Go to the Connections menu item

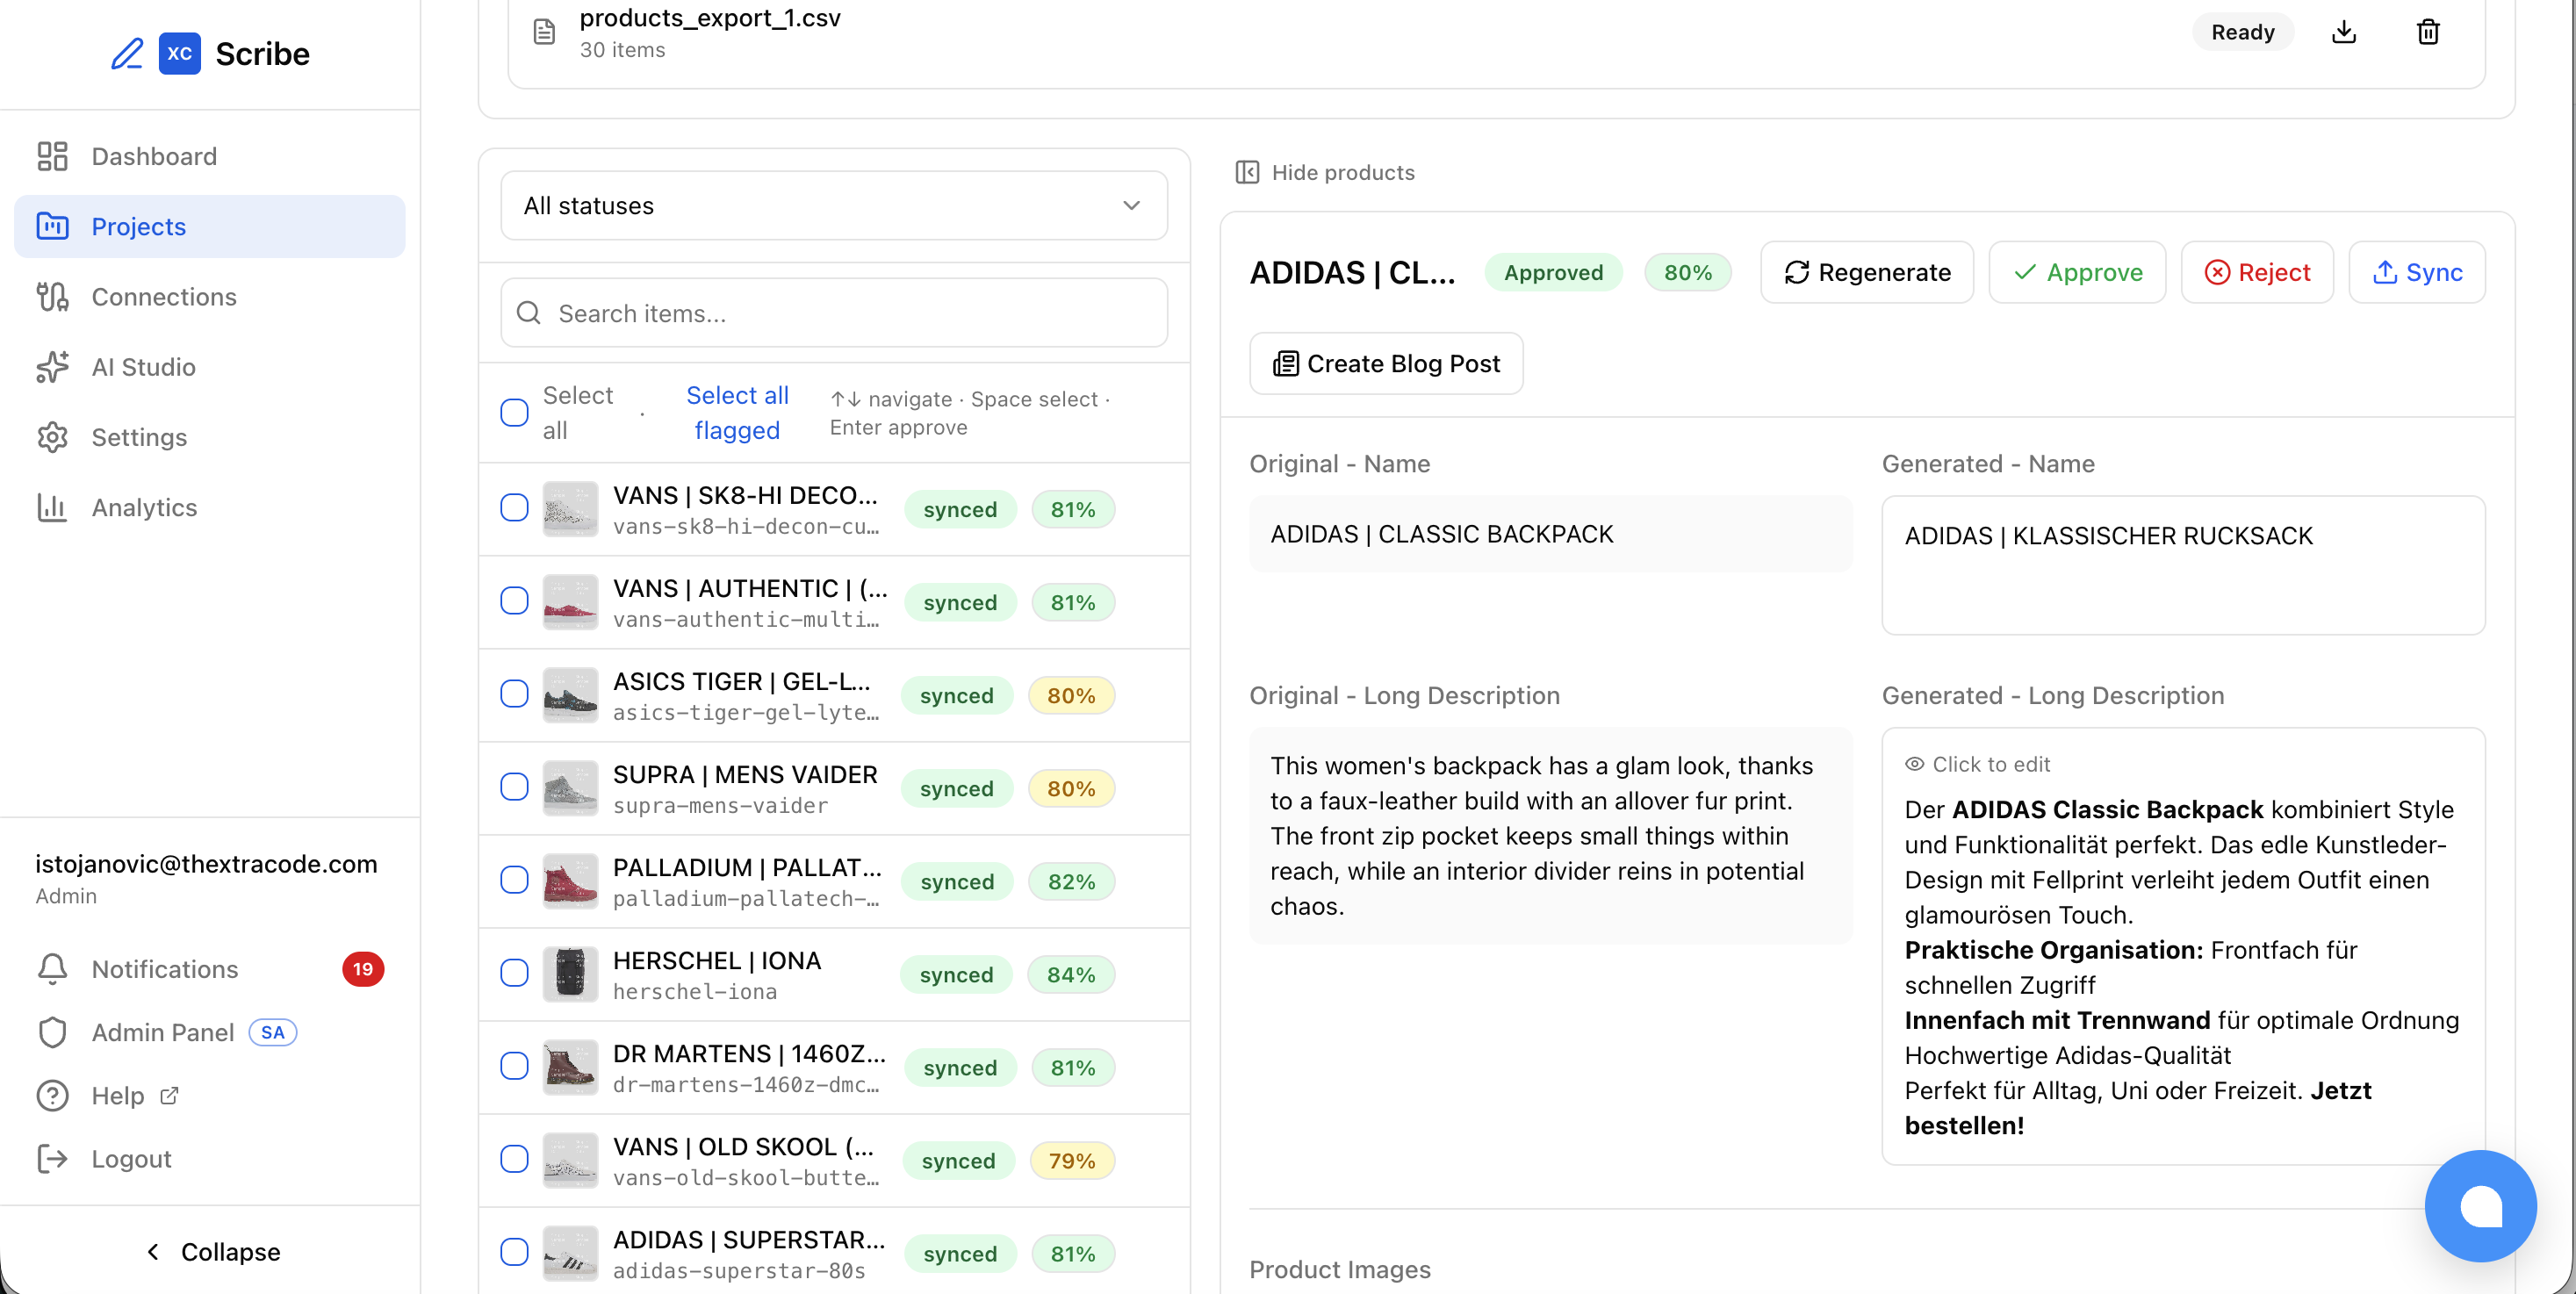click(x=163, y=297)
